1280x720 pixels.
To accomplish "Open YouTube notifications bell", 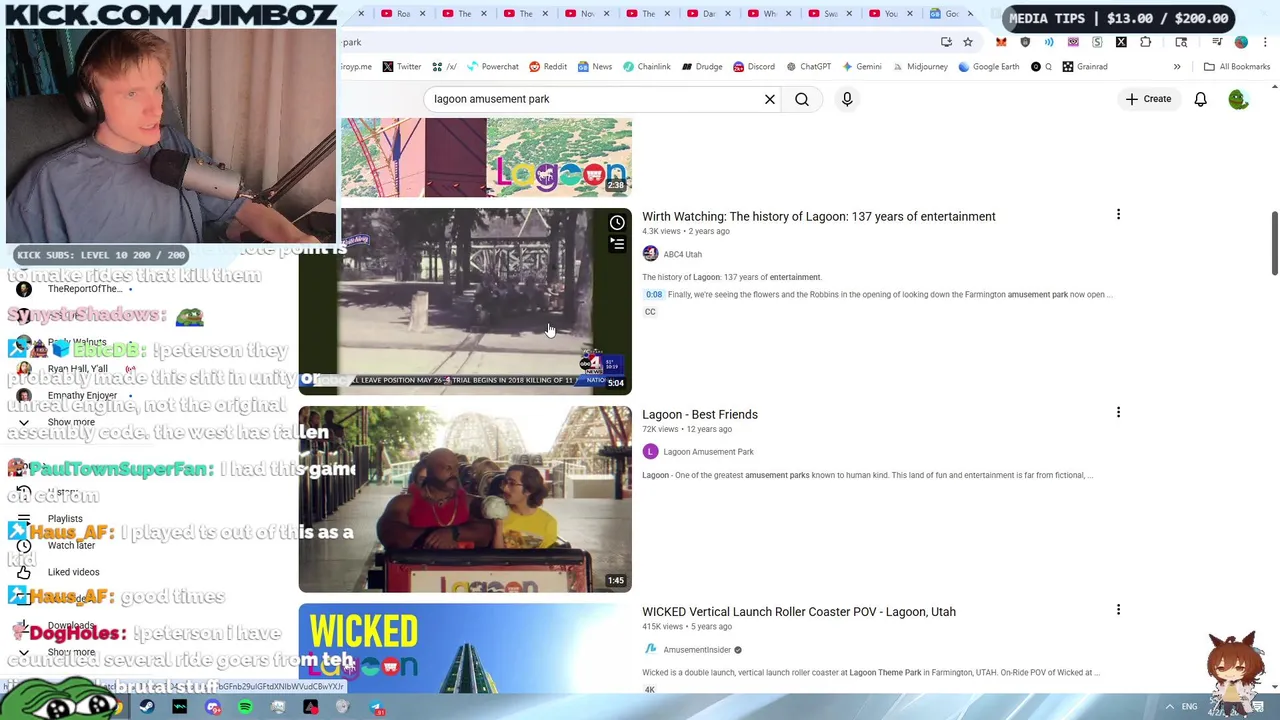I will click(x=1200, y=99).
